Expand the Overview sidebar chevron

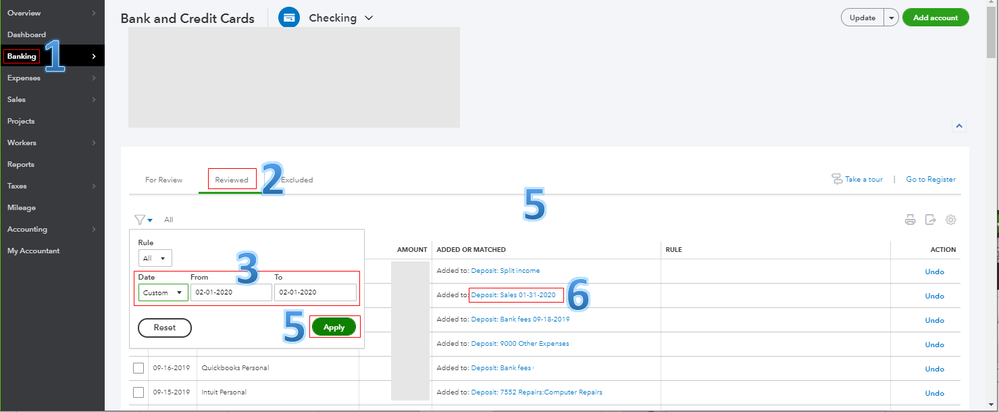click(94, 13)
